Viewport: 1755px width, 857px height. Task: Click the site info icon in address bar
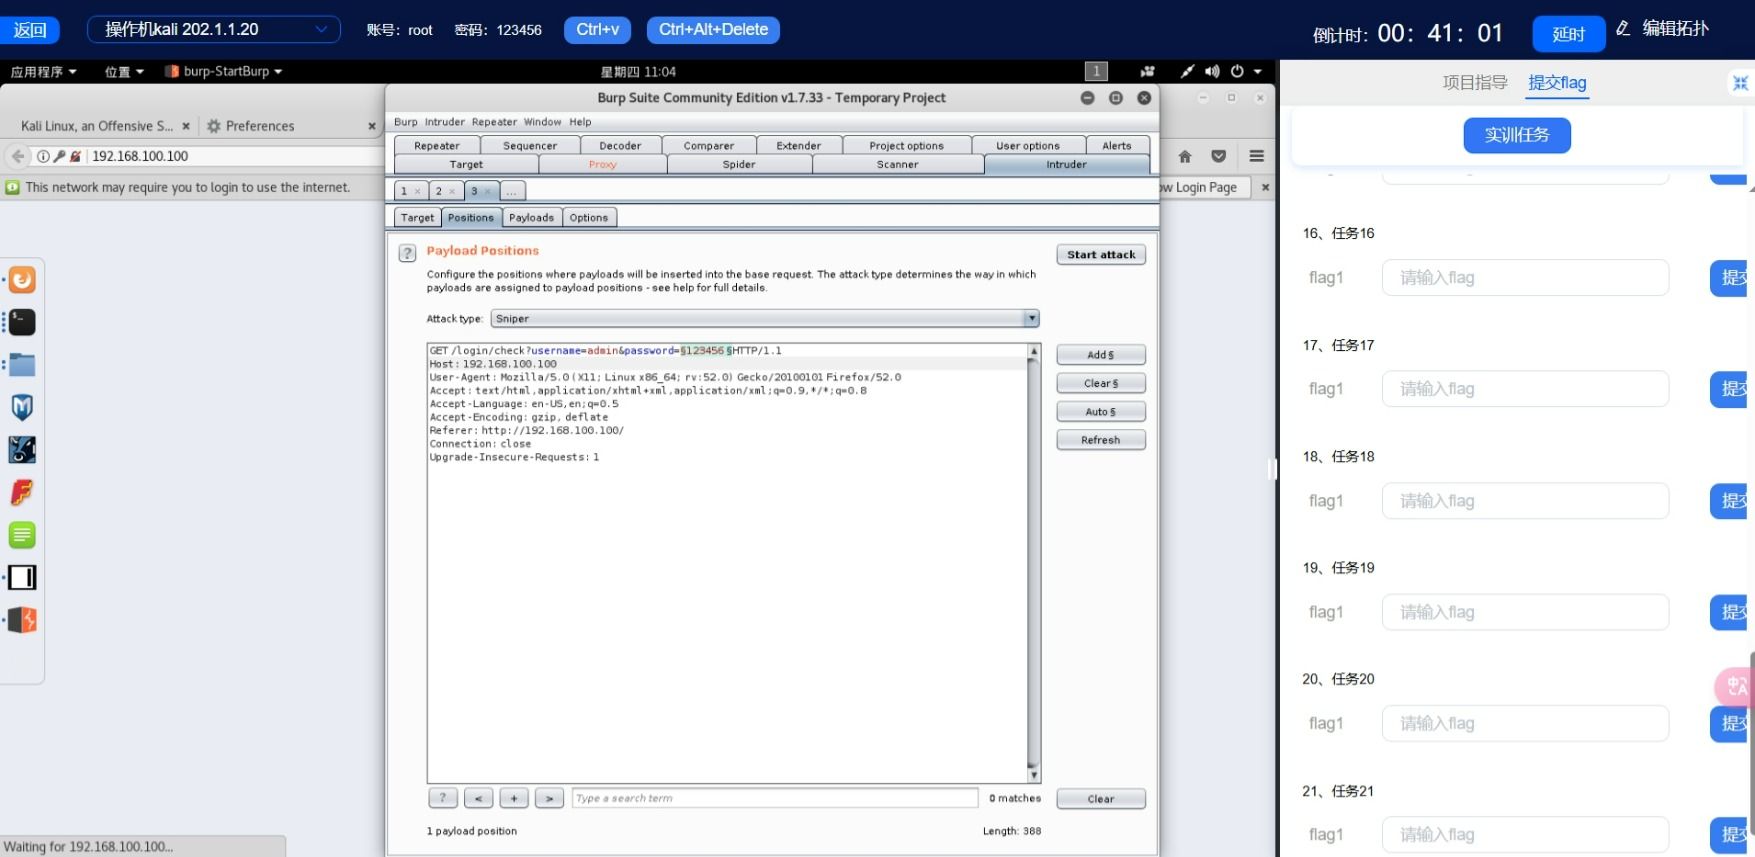click(43, 156)
